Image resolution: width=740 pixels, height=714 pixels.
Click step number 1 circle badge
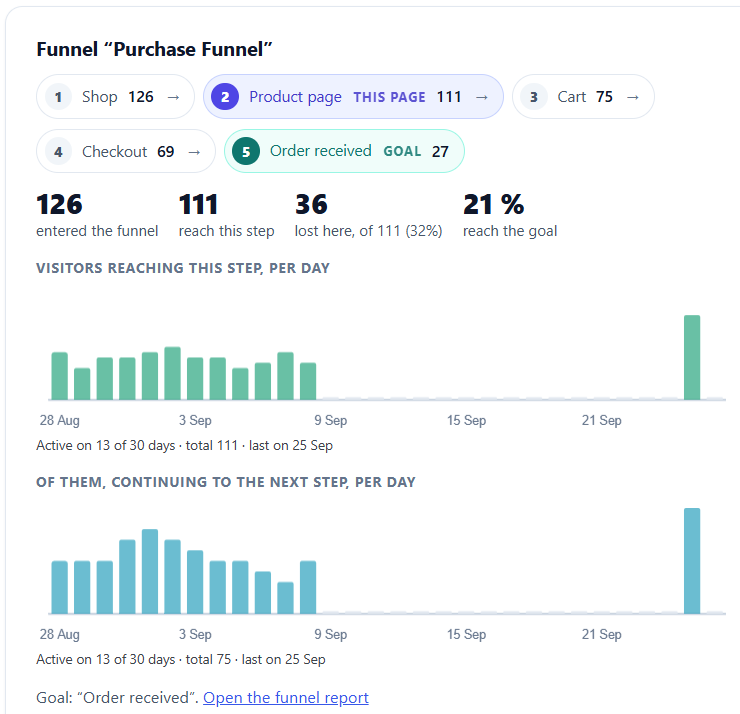[59, 97]
